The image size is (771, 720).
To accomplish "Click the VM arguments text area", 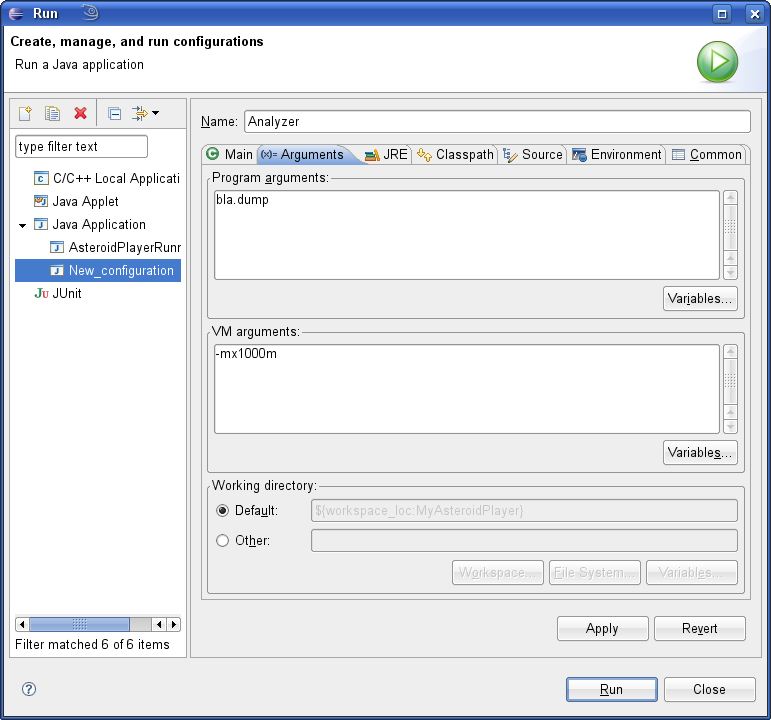I will coord(467,389).
